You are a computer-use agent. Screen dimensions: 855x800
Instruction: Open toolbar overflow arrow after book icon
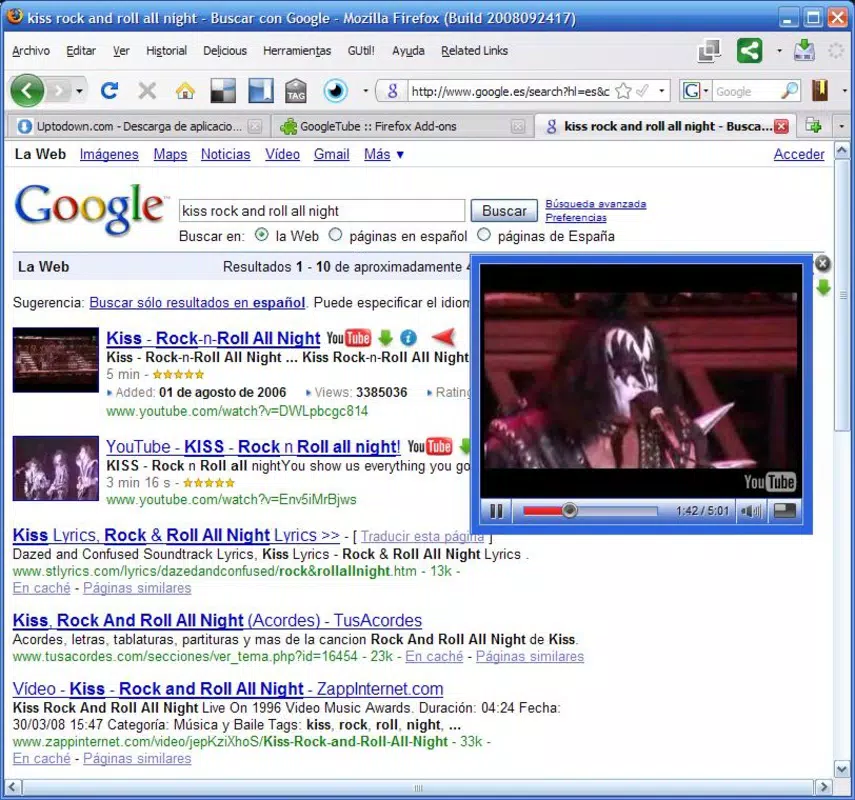845,91
